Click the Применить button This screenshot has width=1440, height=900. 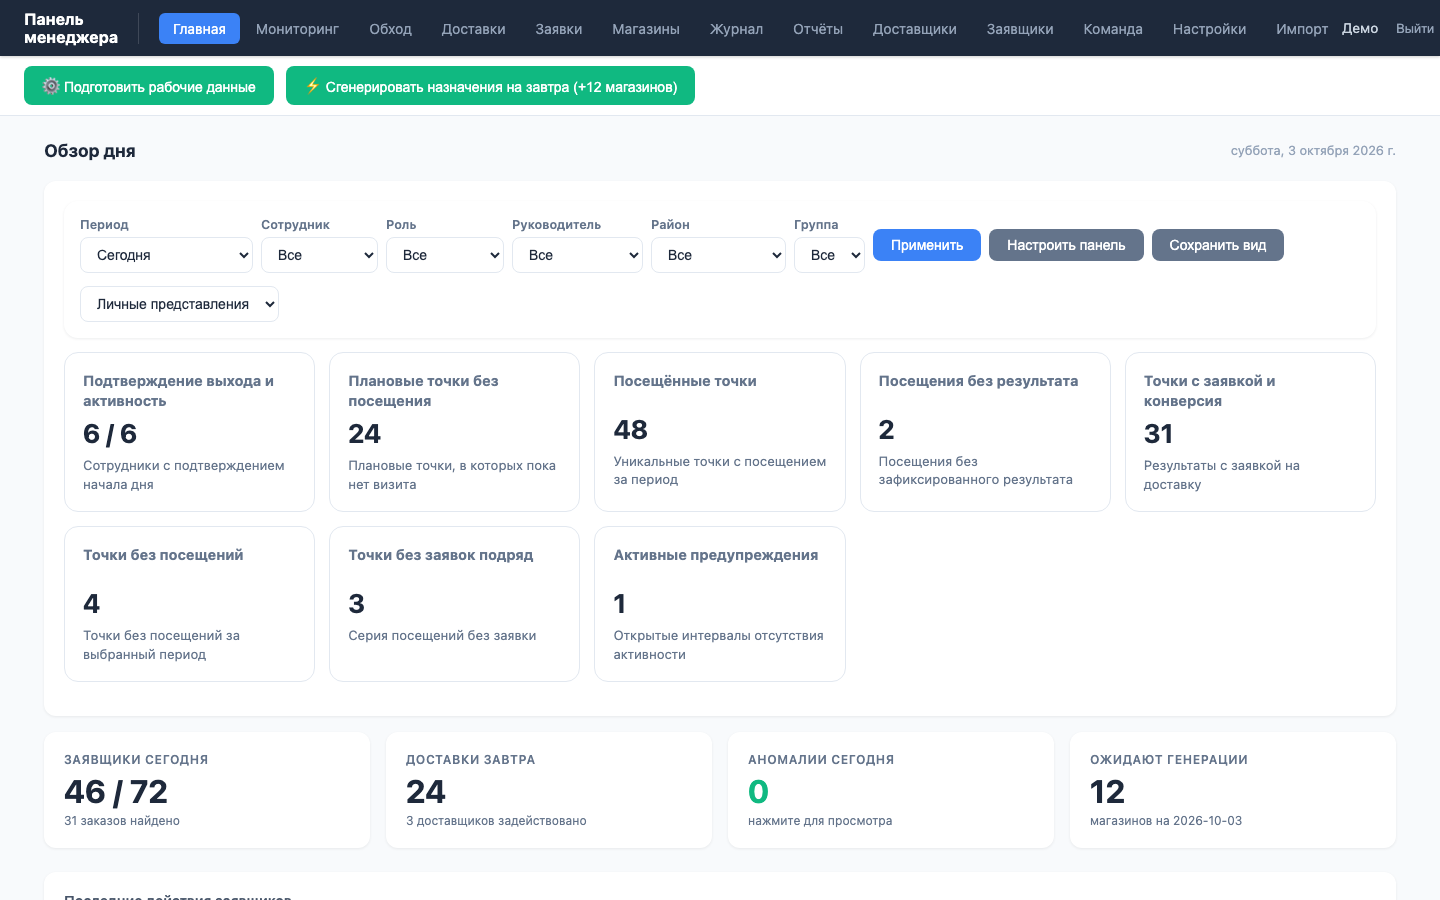[927, 245]
